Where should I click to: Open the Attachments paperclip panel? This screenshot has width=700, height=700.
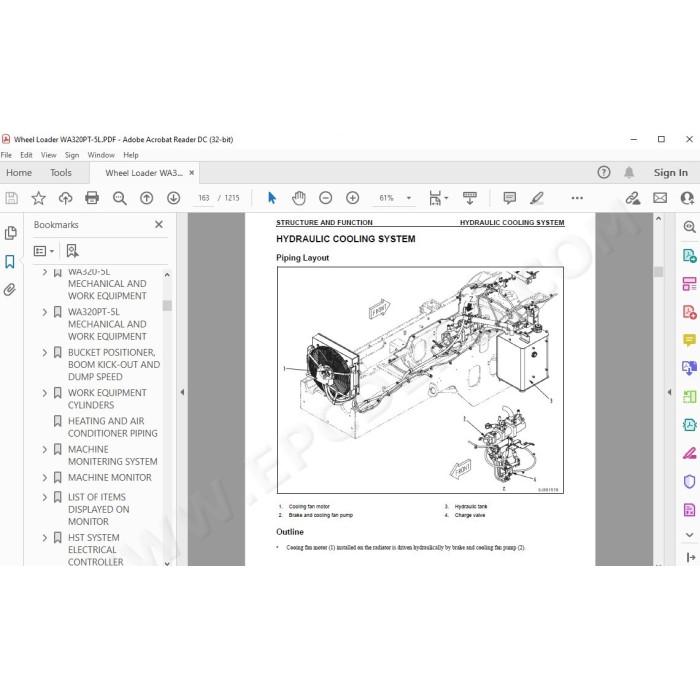(x=10, y=290)
